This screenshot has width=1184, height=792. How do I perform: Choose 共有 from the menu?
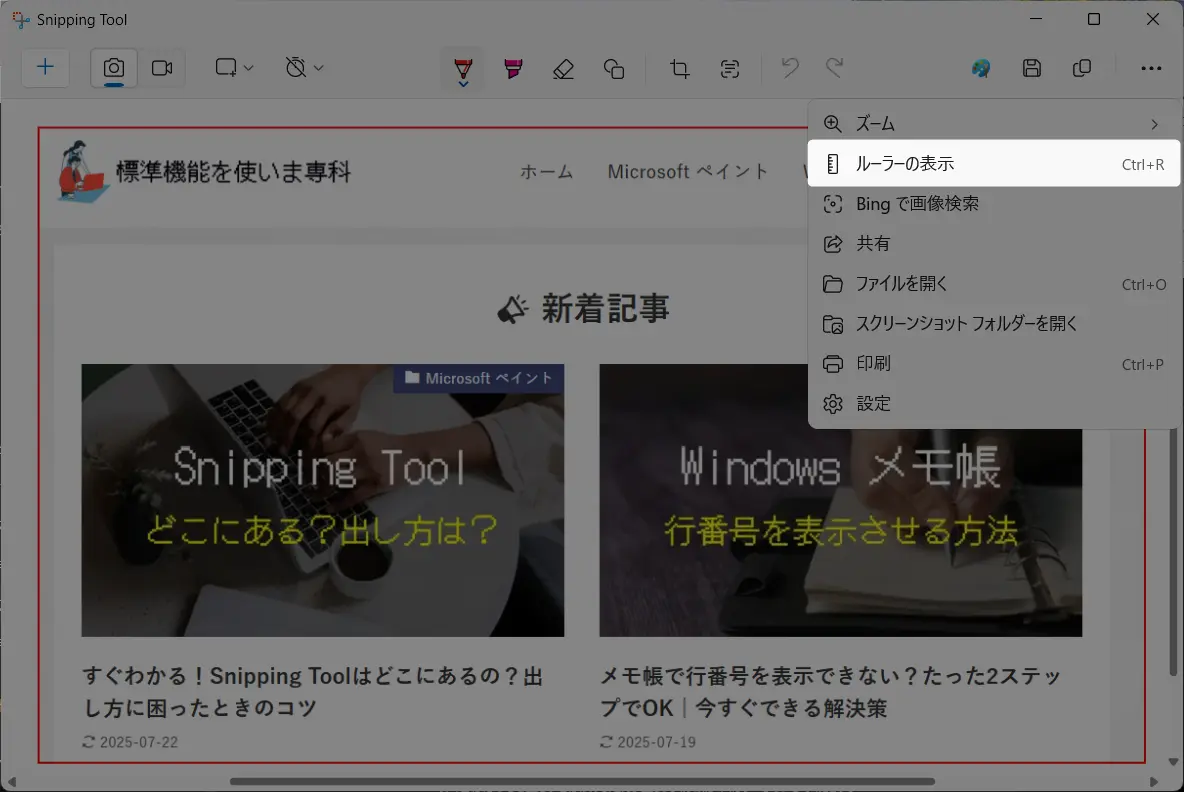993,244
